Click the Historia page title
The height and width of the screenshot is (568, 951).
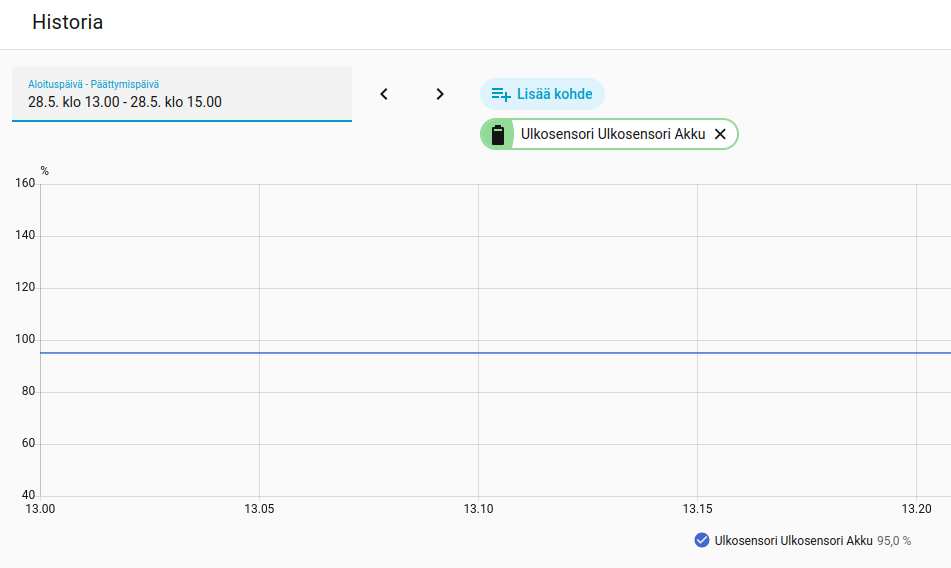[67, 22]
